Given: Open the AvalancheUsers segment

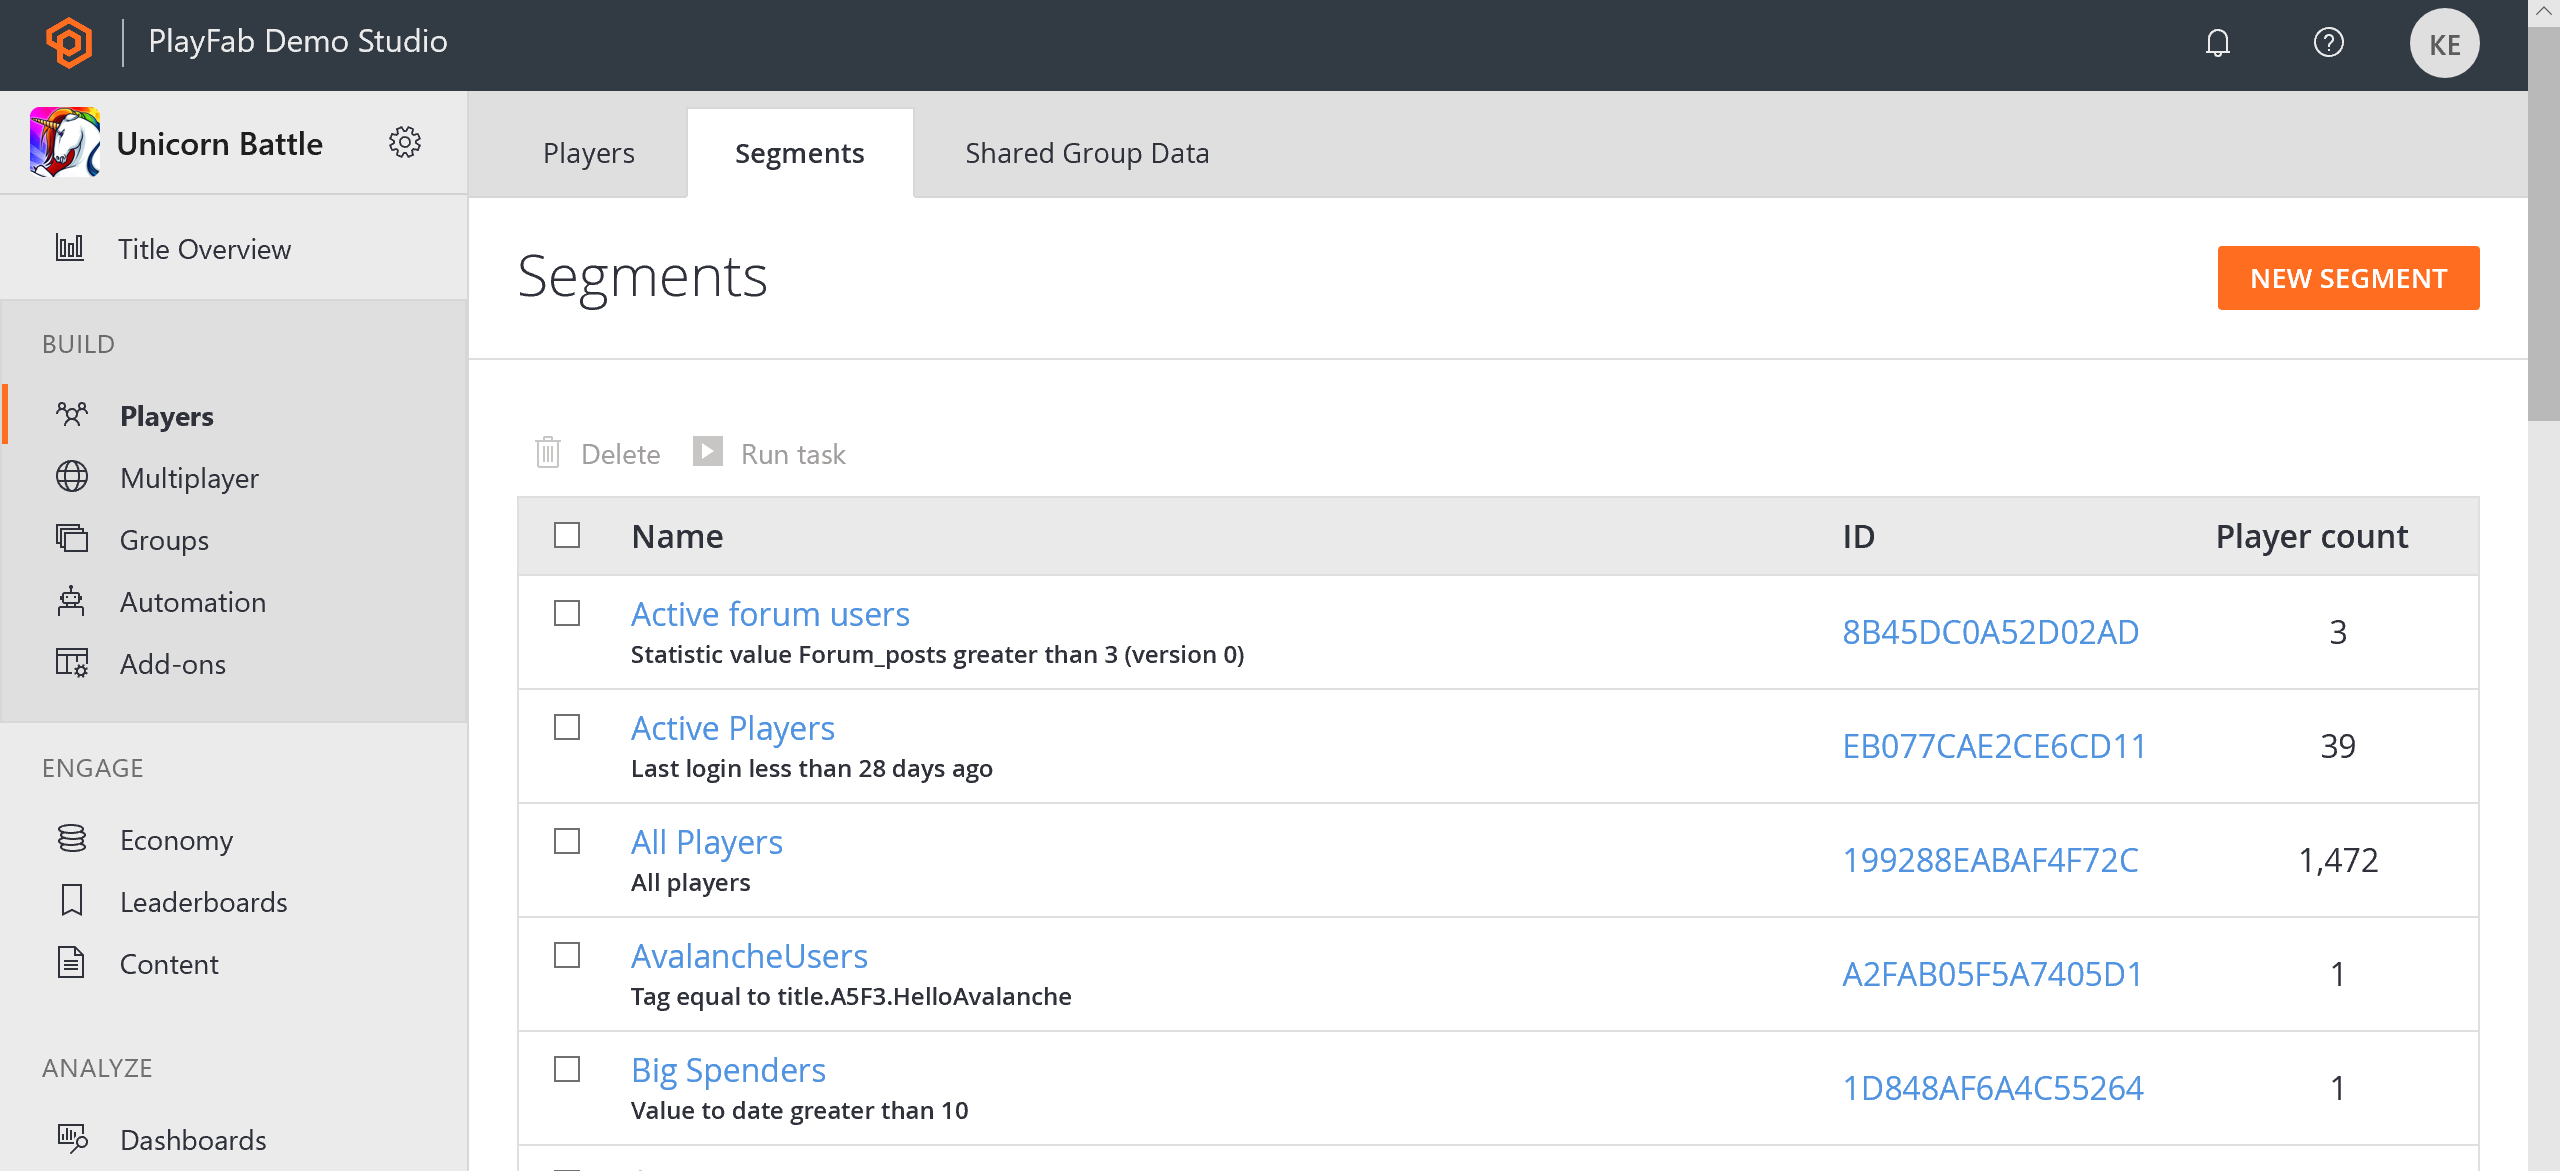Looking at the screenshot, I should pos(749,955).
